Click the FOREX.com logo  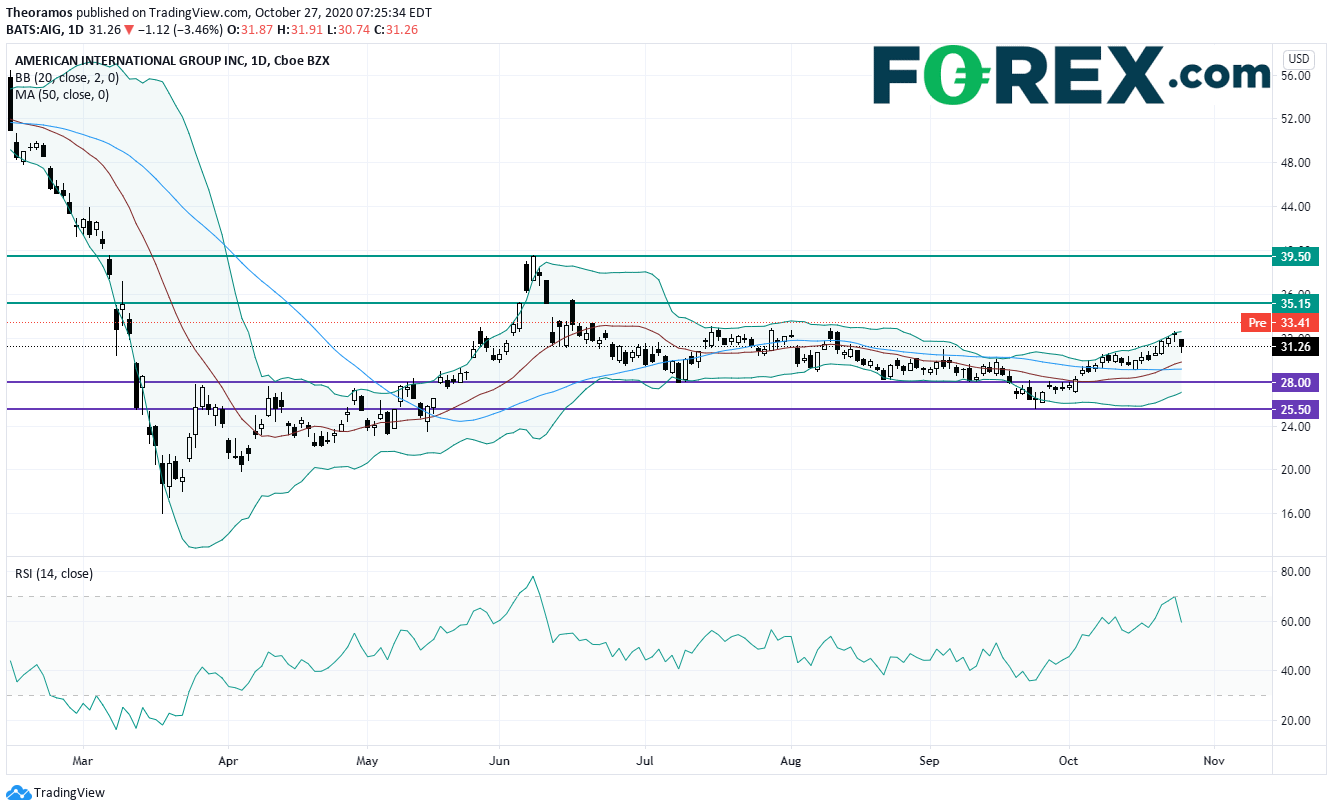coord(1070,75)
